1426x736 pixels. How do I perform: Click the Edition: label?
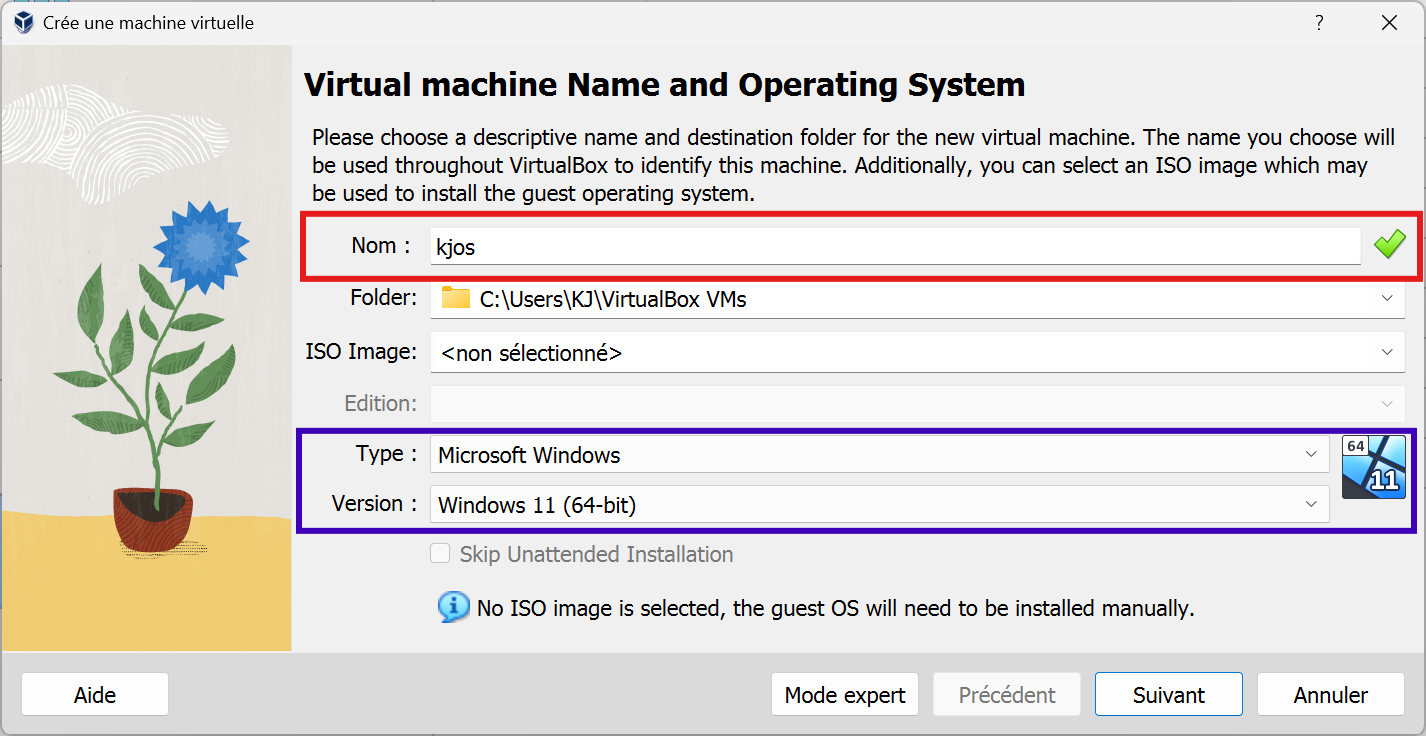tap(381, 404)
